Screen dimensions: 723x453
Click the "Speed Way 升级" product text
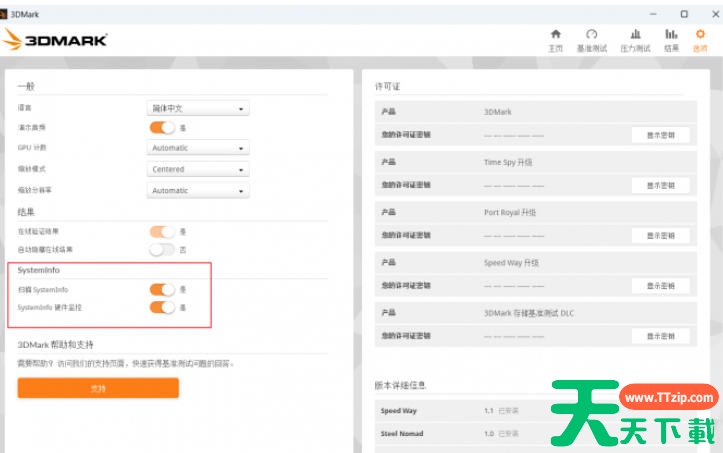pyautogui.click(x=511, y=263)
